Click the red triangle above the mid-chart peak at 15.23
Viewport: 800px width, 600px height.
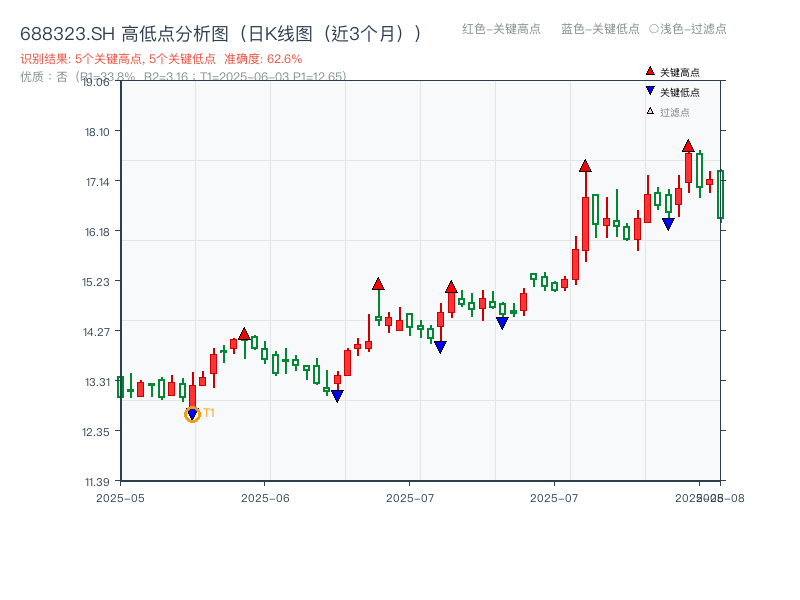point(378,283)
